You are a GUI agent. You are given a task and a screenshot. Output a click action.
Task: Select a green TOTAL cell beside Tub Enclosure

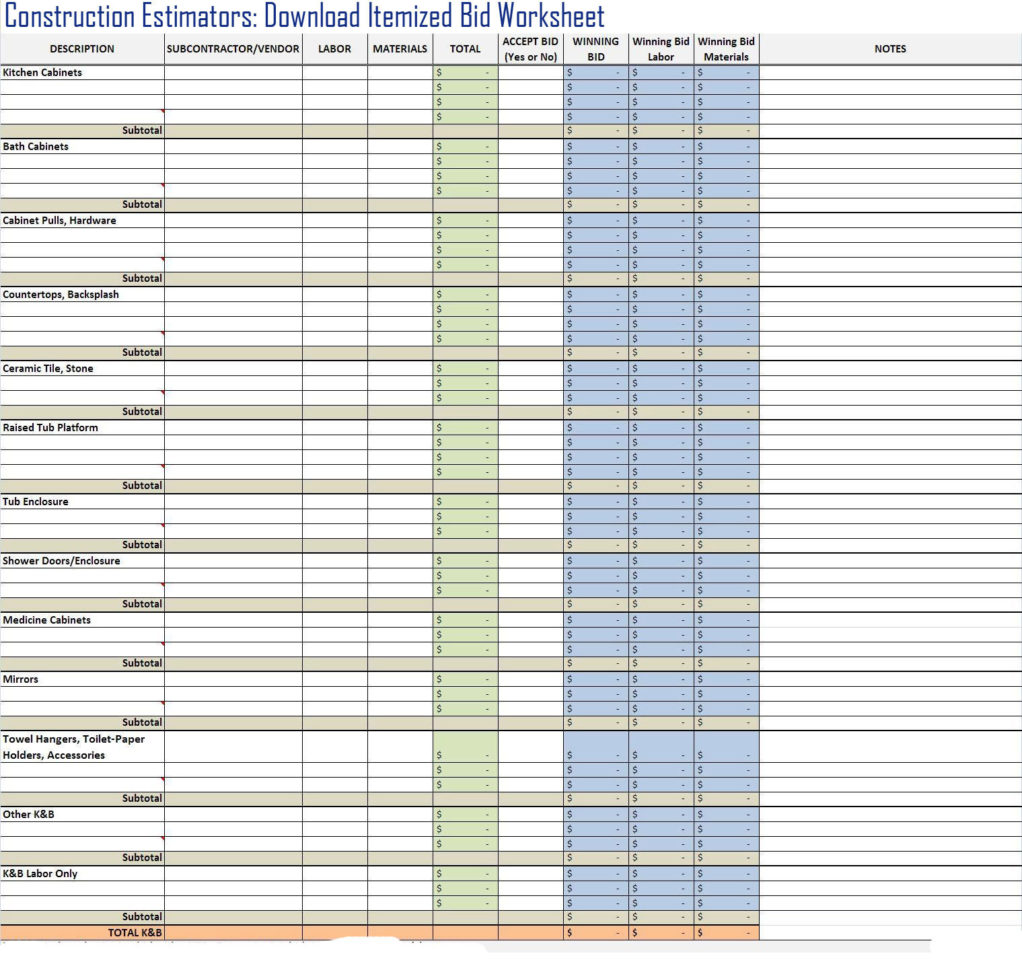coord(465,502)
